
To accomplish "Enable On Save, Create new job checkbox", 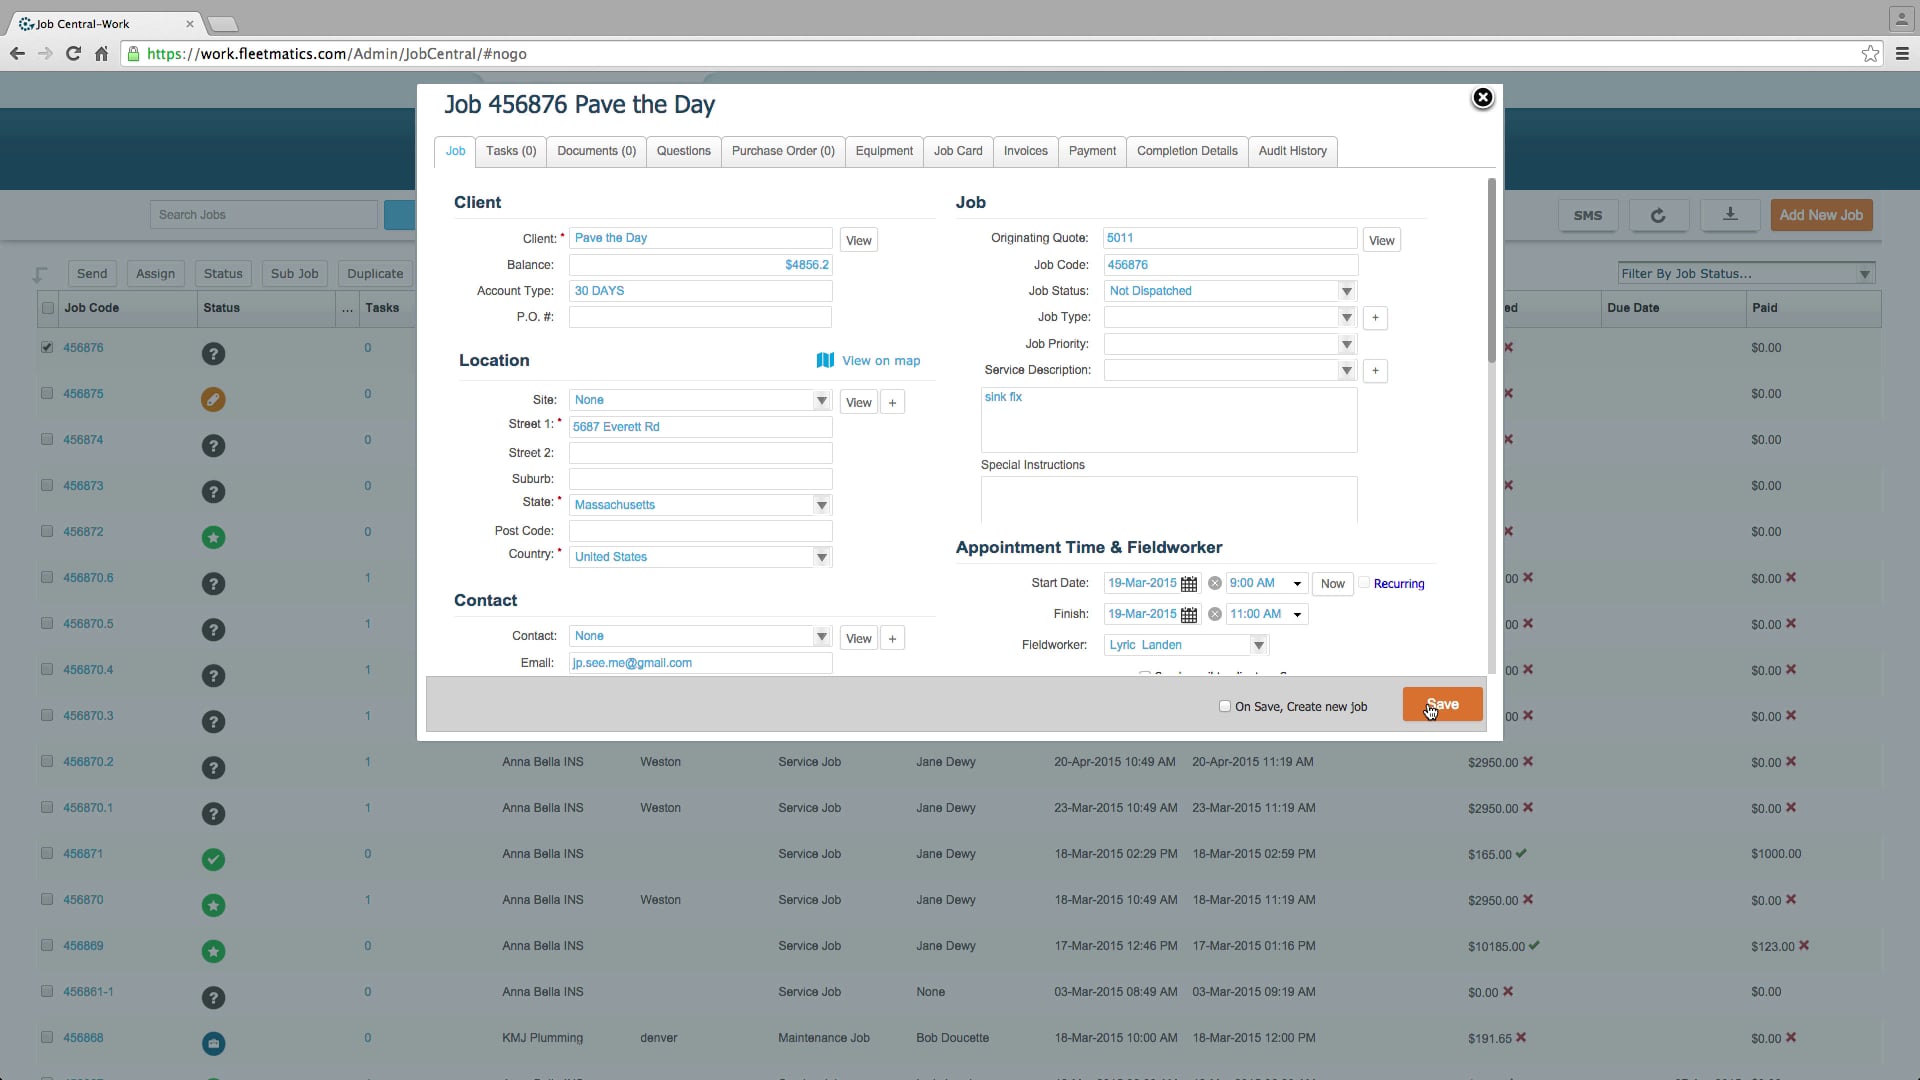I will [x=1225, y=707].
